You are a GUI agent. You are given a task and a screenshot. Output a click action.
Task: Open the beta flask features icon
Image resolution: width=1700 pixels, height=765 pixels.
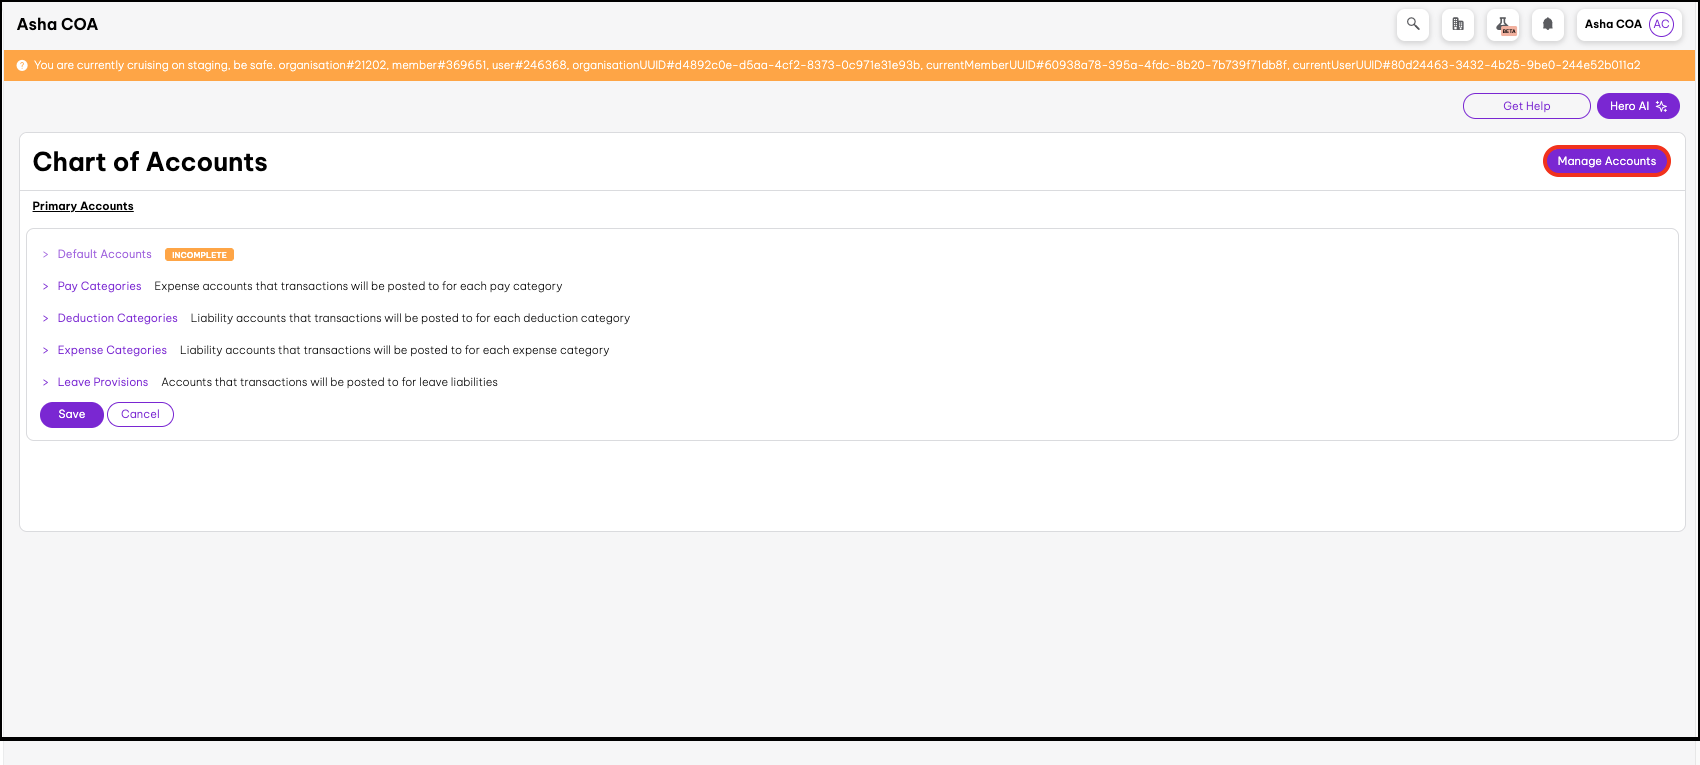tap(1503, 25)
